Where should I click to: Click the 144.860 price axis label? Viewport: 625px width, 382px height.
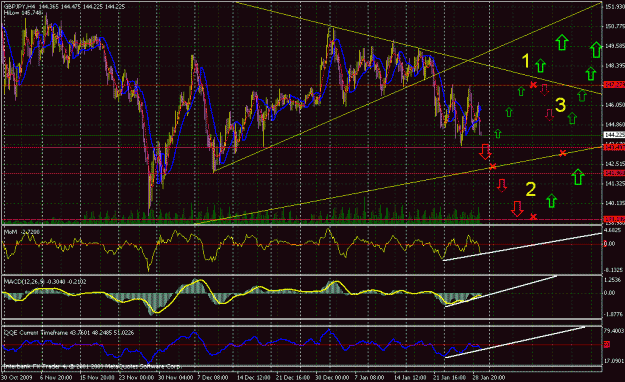coord(615,124)
